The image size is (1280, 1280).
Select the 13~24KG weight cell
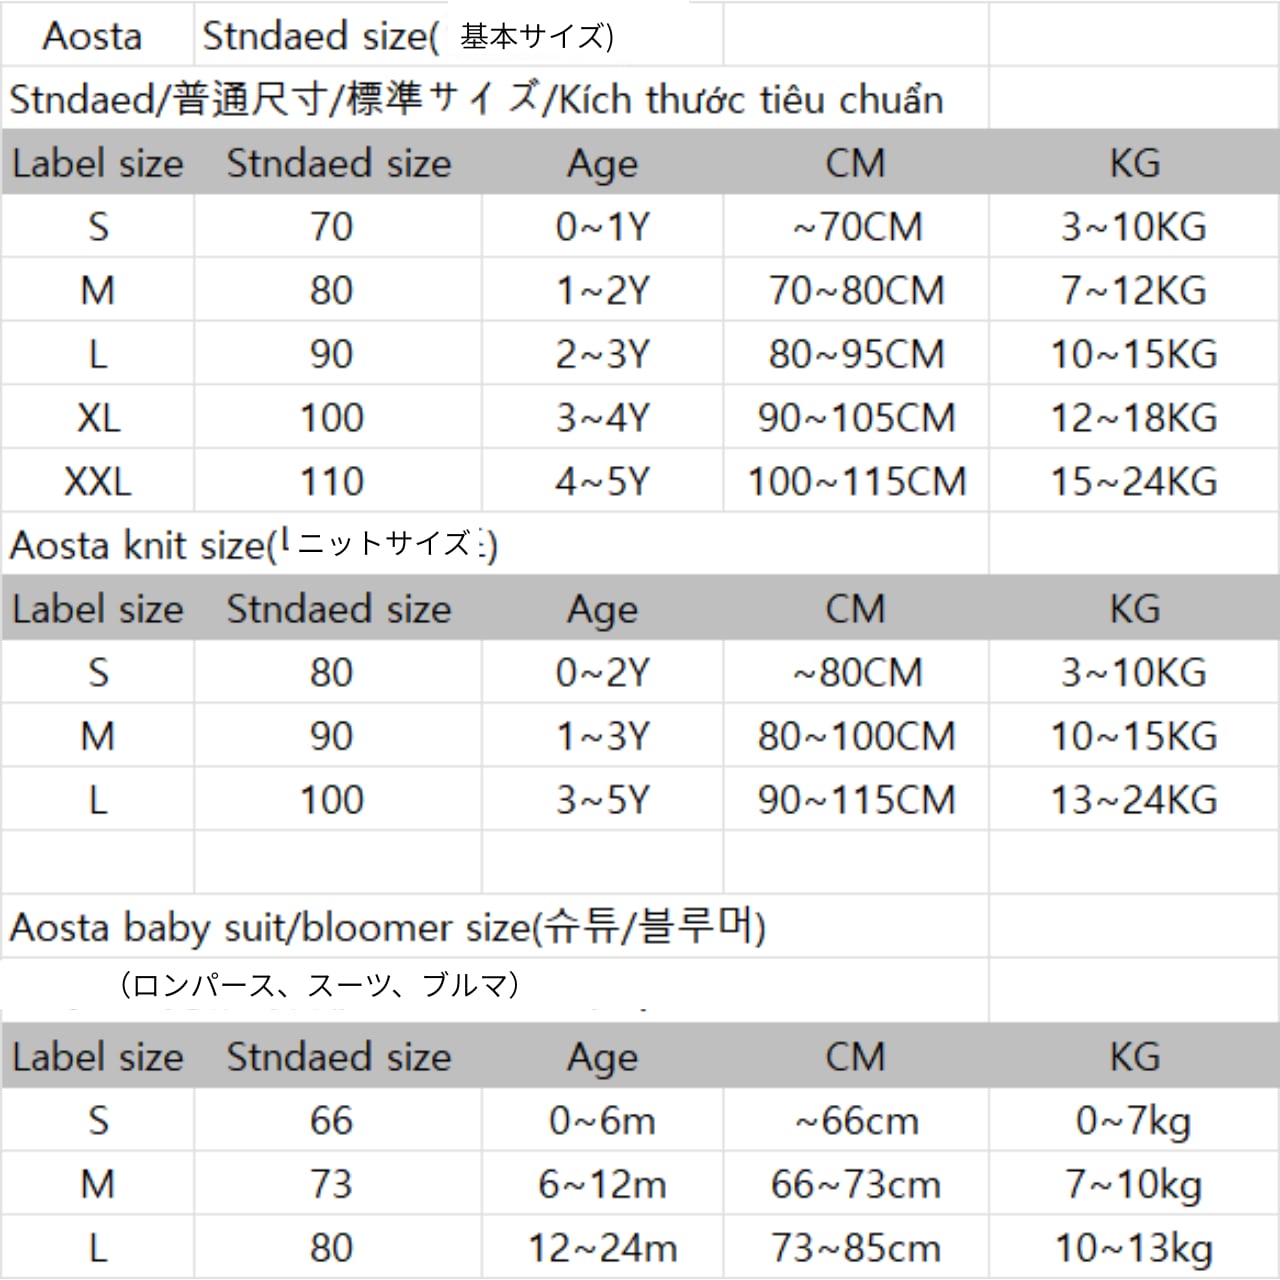(x=1133, y=800)
